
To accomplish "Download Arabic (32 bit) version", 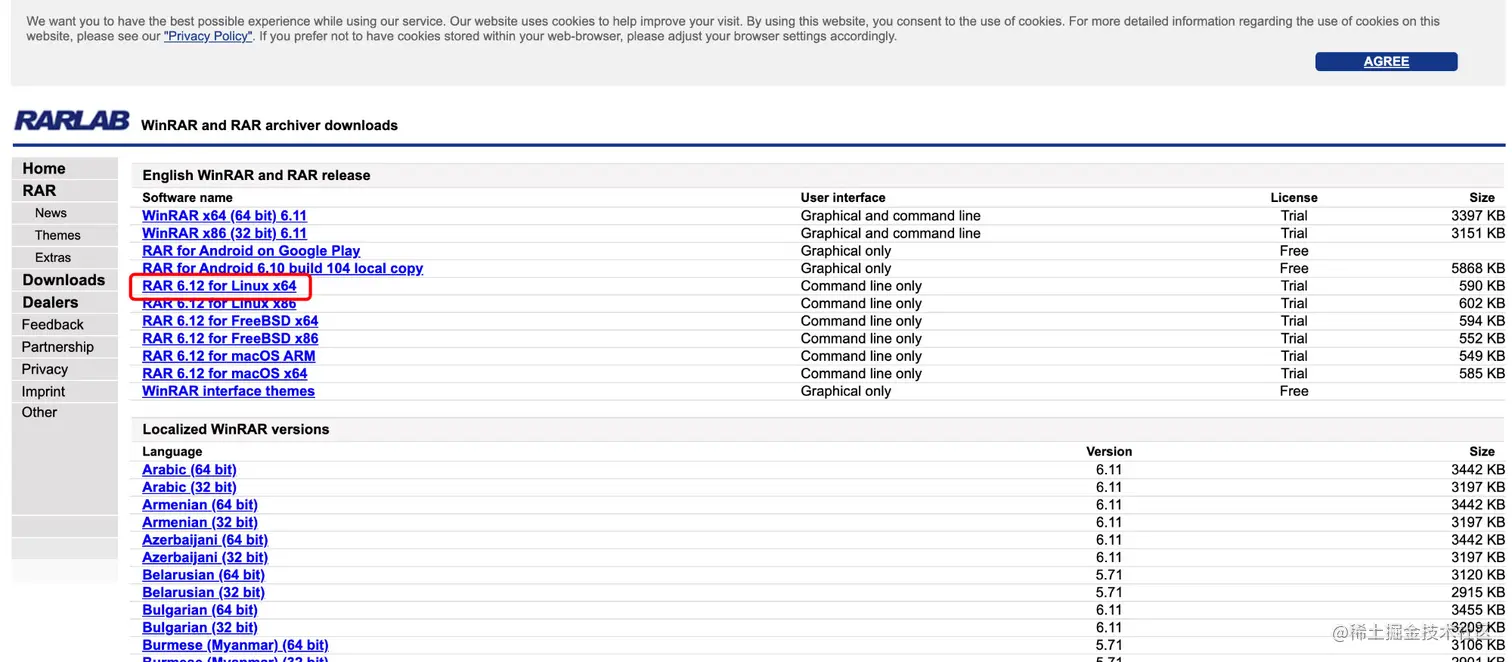I will pos(189,487).
